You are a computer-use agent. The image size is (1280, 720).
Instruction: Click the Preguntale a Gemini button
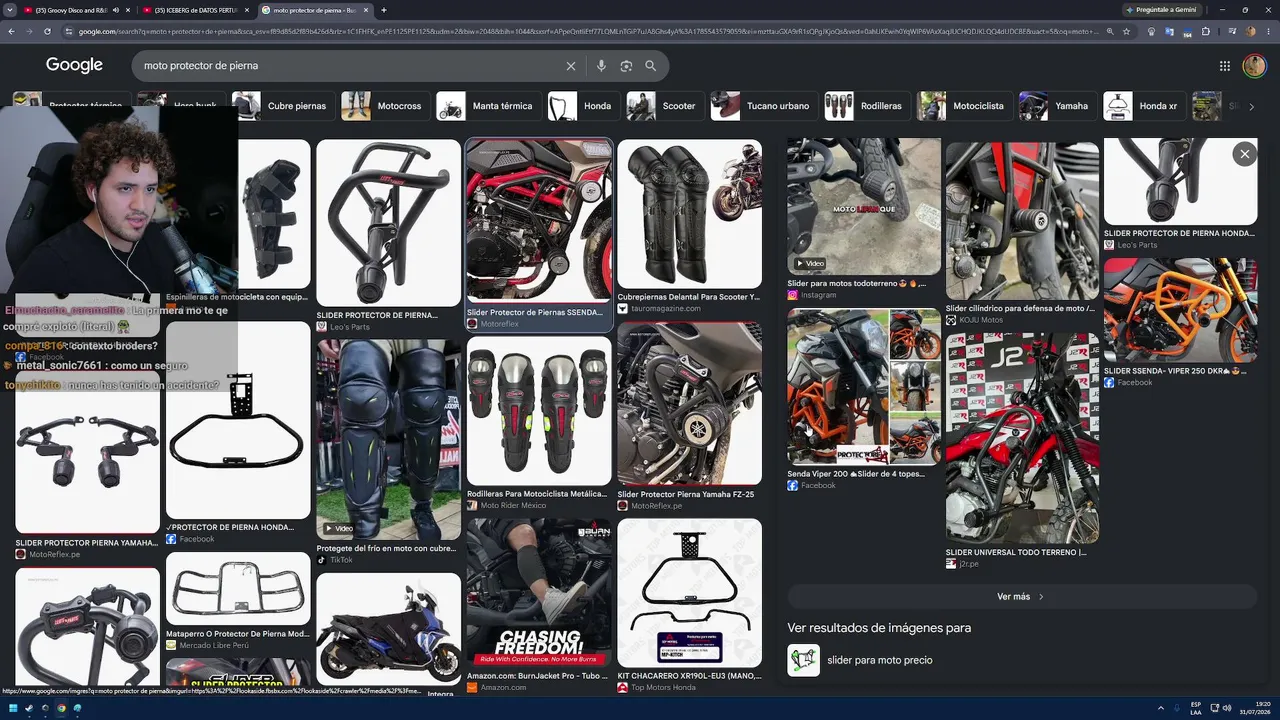click(1161, 10)
